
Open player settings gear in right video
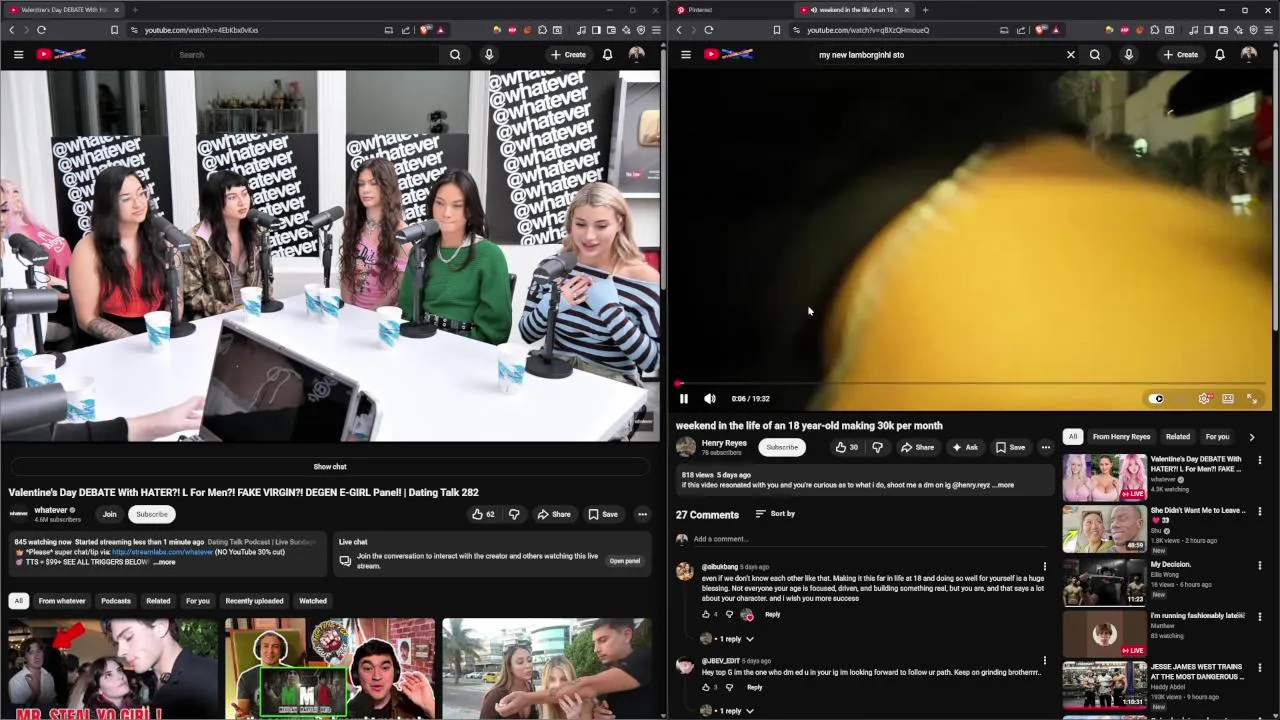click(1204, 398)
